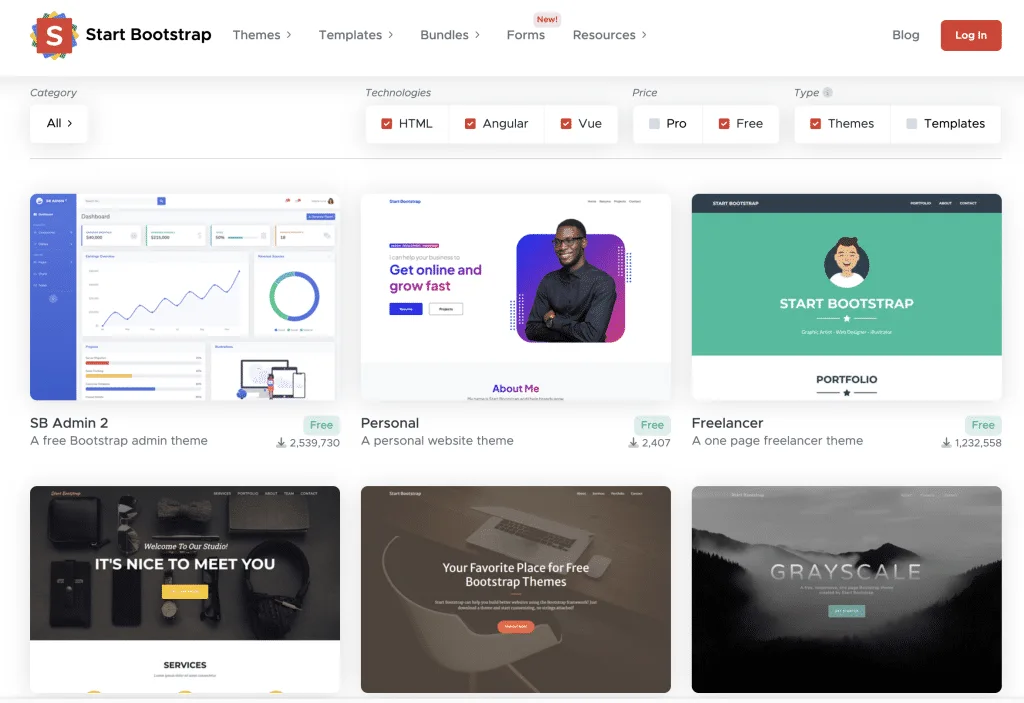Enable the Pro price filter

(654, 123)
